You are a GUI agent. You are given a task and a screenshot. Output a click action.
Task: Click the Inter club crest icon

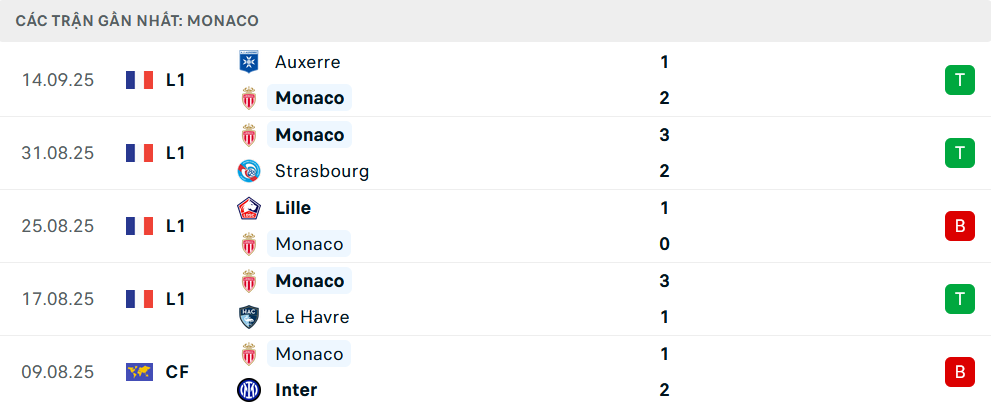[x=247, y=390]
